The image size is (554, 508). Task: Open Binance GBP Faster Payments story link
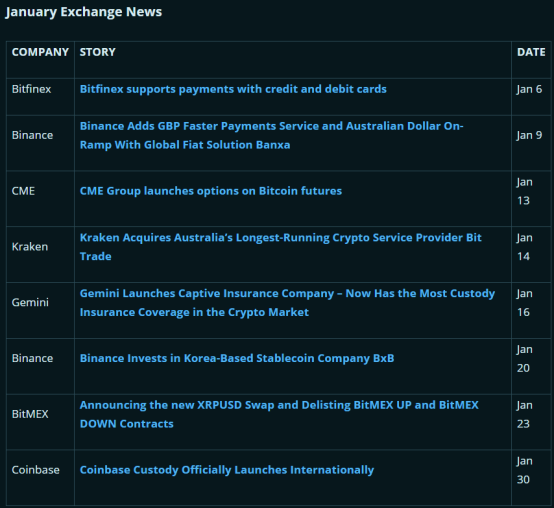point(271,135)
